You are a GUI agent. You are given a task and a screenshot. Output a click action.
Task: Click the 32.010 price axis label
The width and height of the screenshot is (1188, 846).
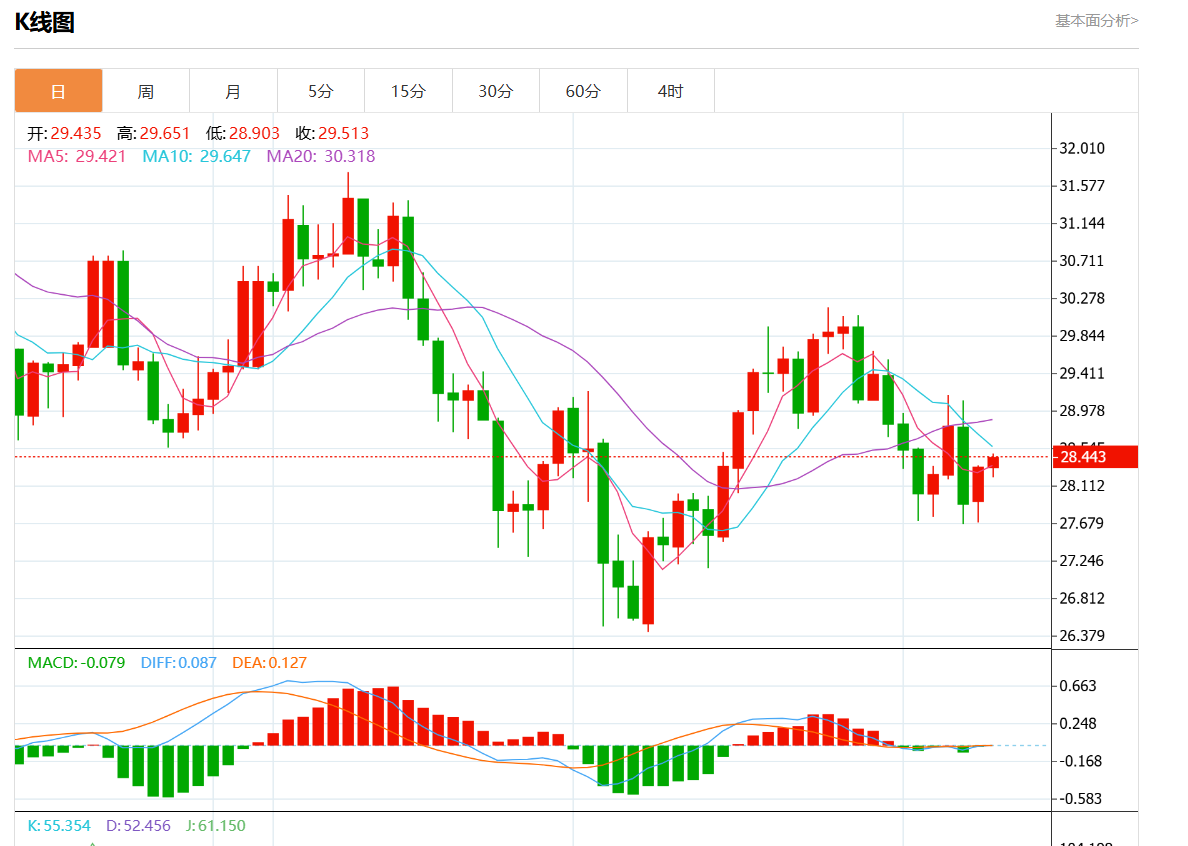(x=1082, y=148)
